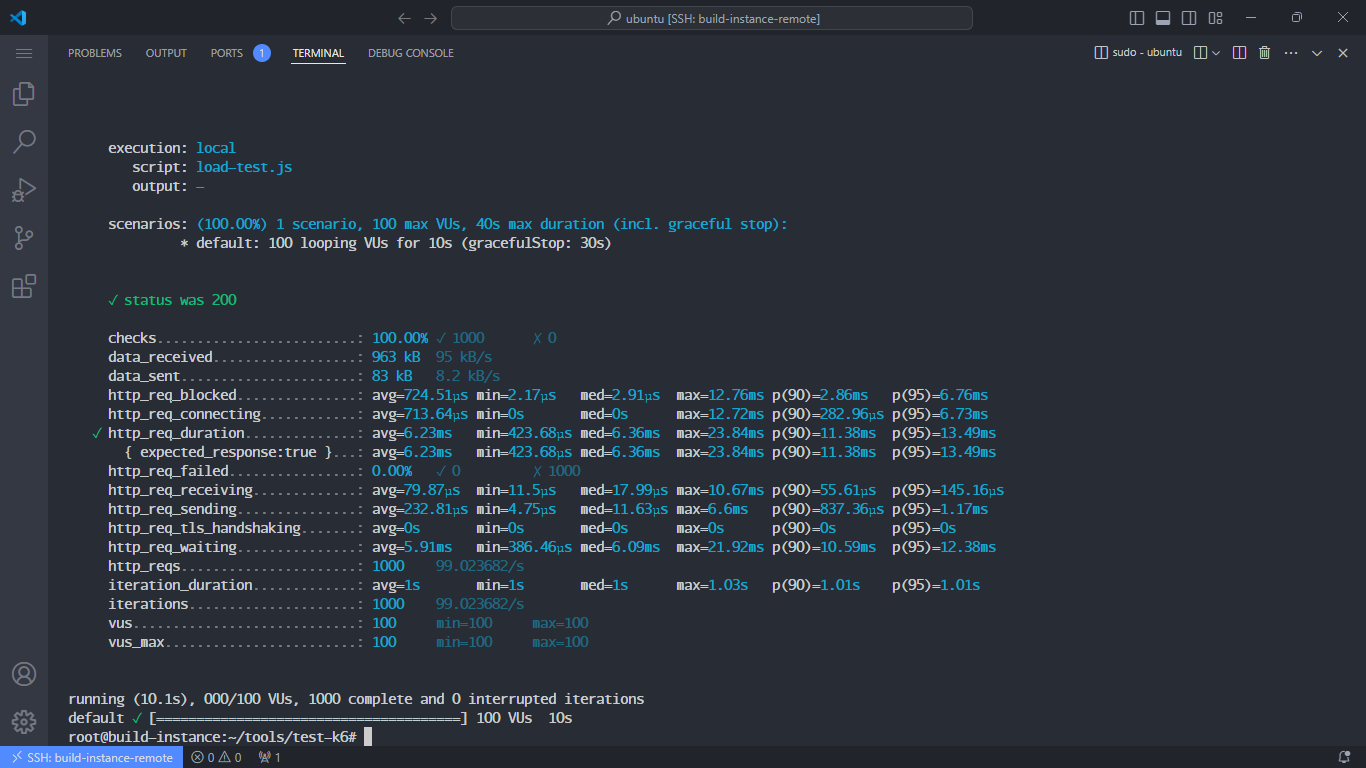Click the split icon left of launch chevron
Screen dimensions: 1366x768
coord(1201,53)
